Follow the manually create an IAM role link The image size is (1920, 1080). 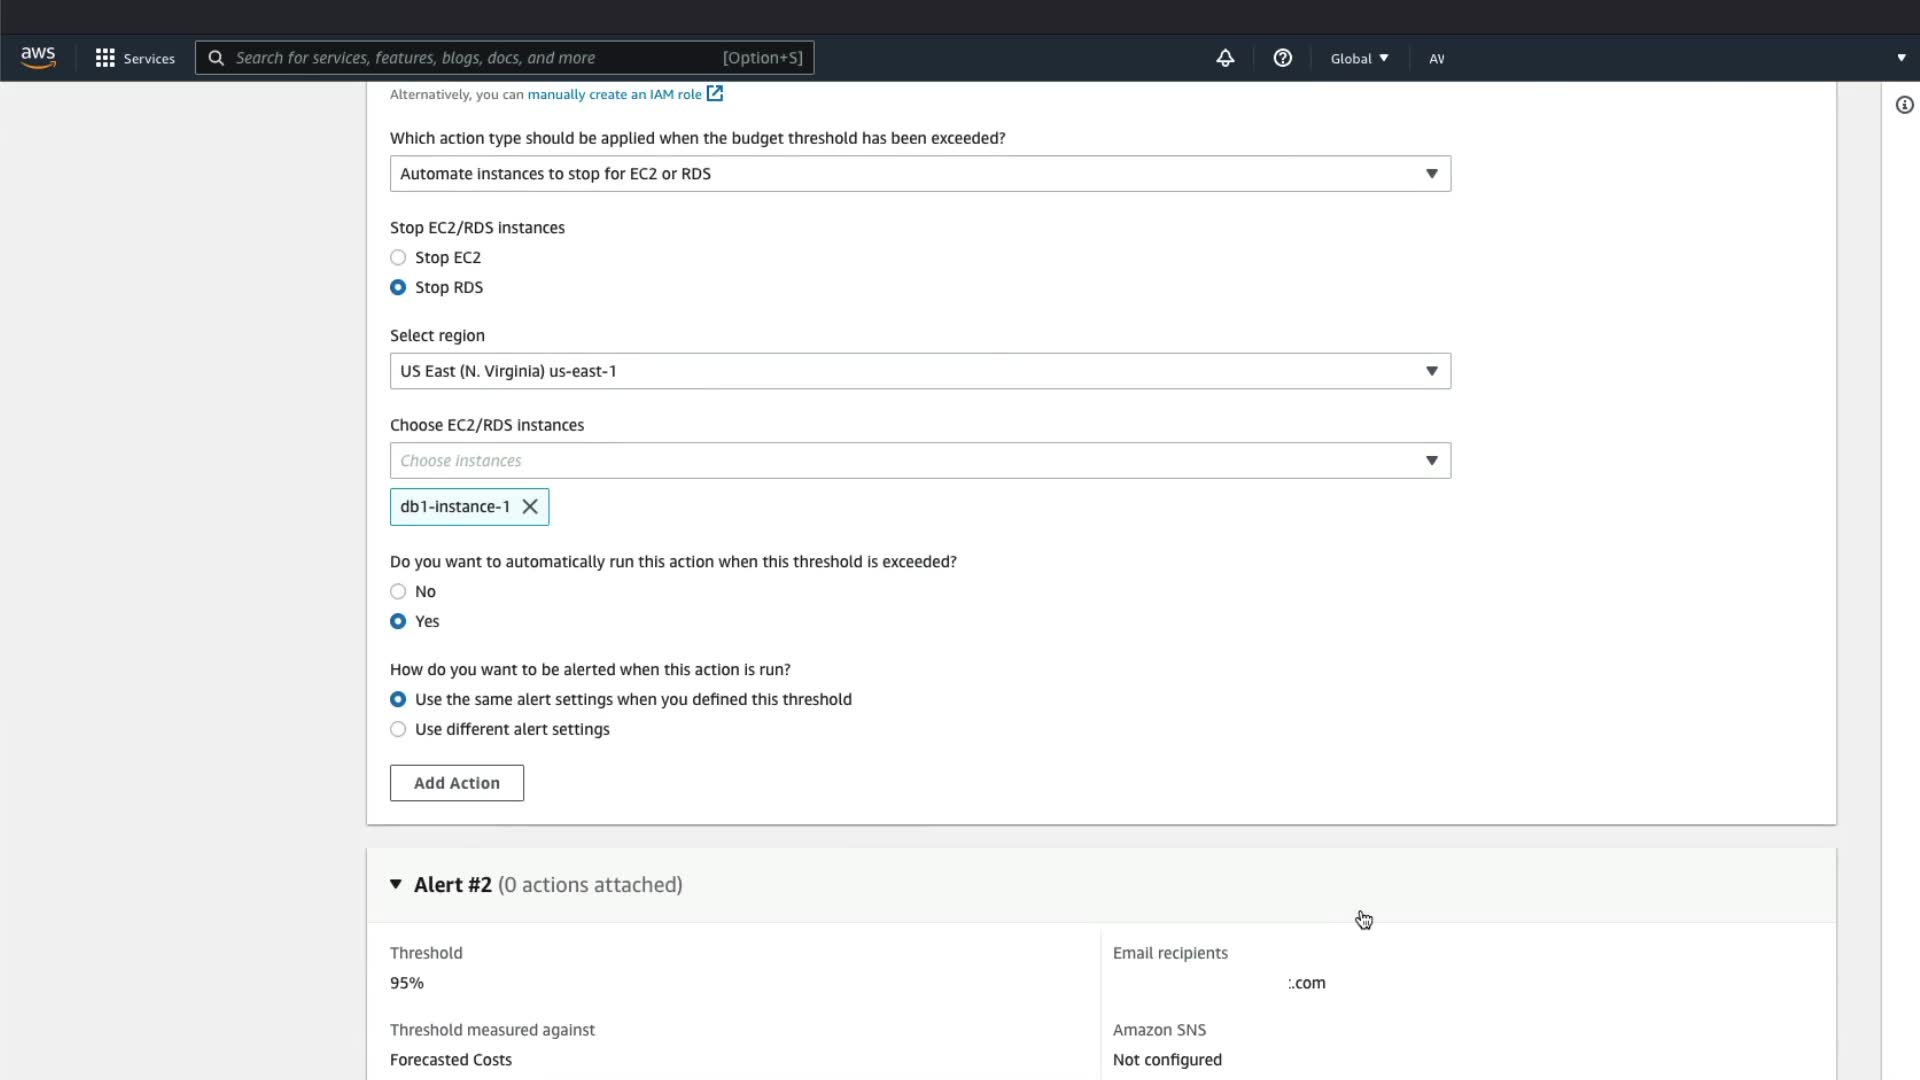[614, 95]
